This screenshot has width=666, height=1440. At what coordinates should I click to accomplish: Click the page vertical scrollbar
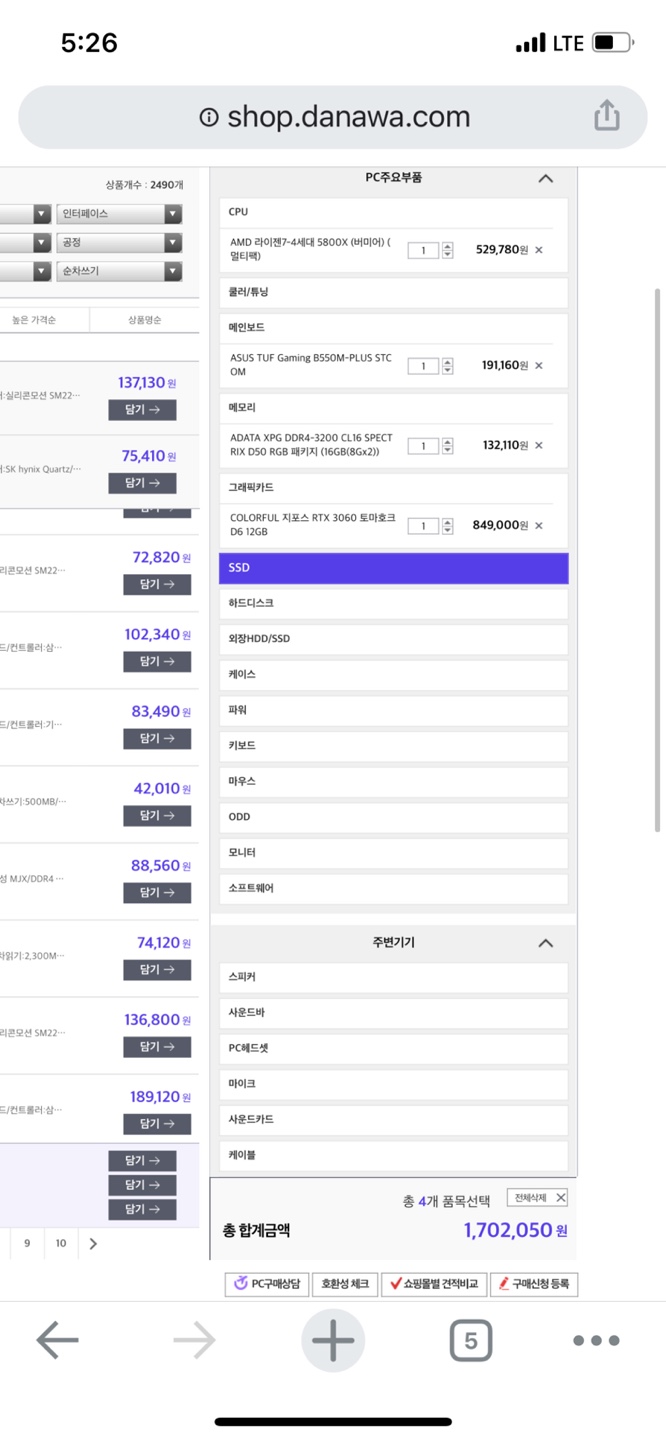(657, 560)
